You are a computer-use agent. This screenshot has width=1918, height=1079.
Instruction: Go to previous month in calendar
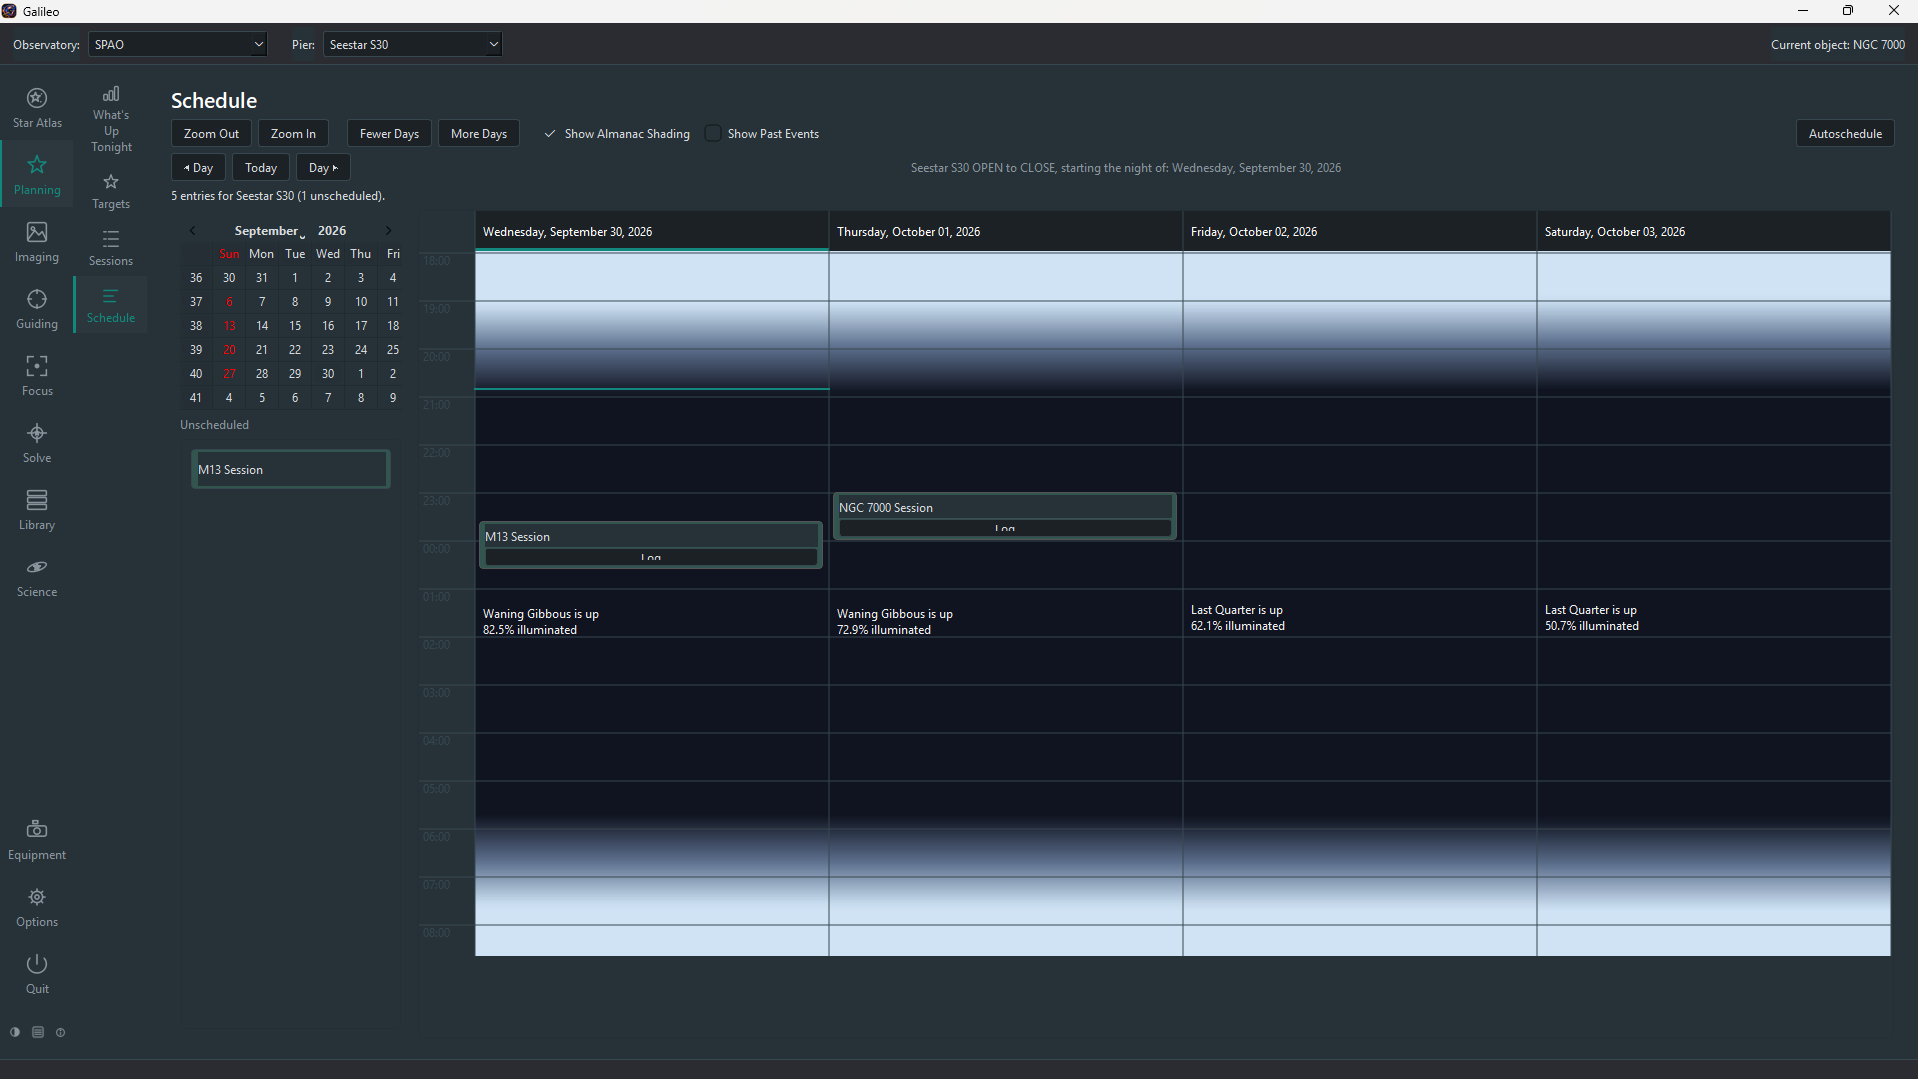(x=193, y=230)
